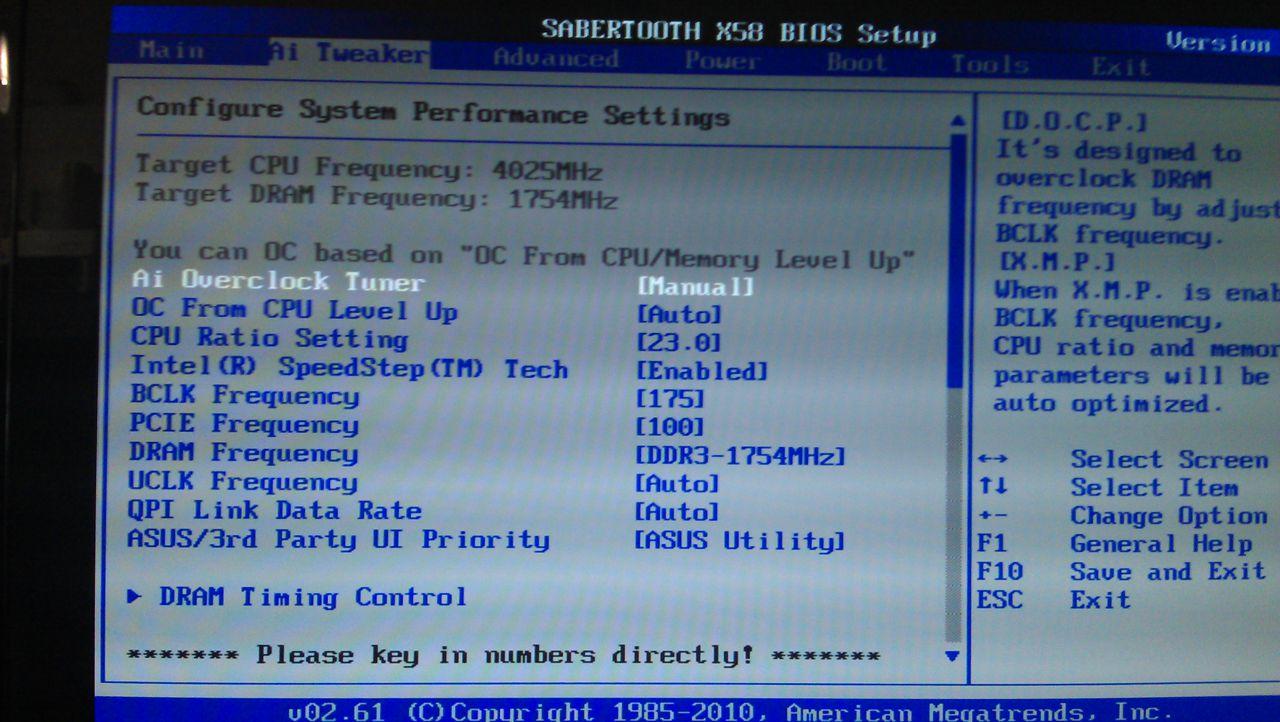Image resolution: width=1280 pixels, height=722 pixels.
Task: Open the [Auto] value for OC From CPU Level Up
Action: click(679, 314)
